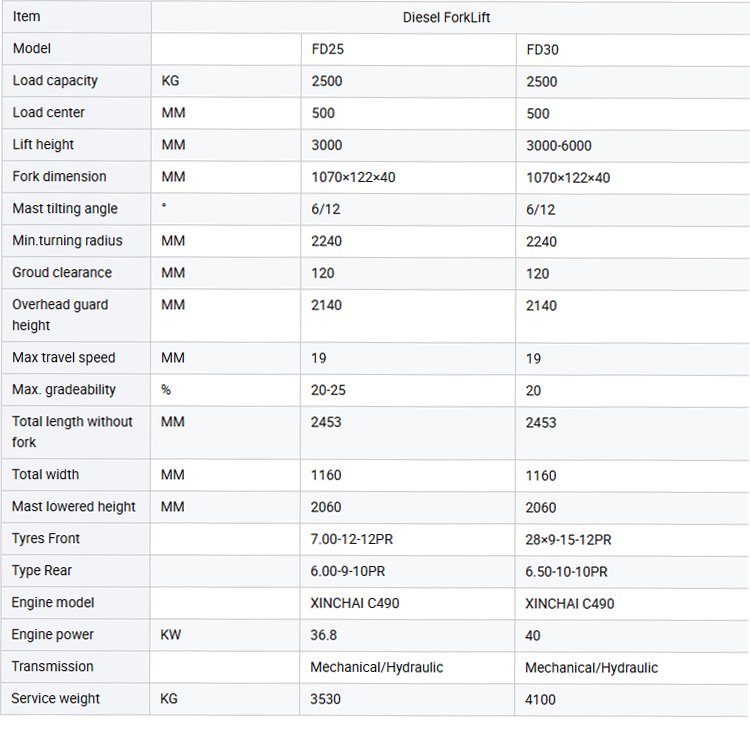Click the 20-25 gradeability value
The width and height of the screenshot is (750, 750).
click(329, 390)
